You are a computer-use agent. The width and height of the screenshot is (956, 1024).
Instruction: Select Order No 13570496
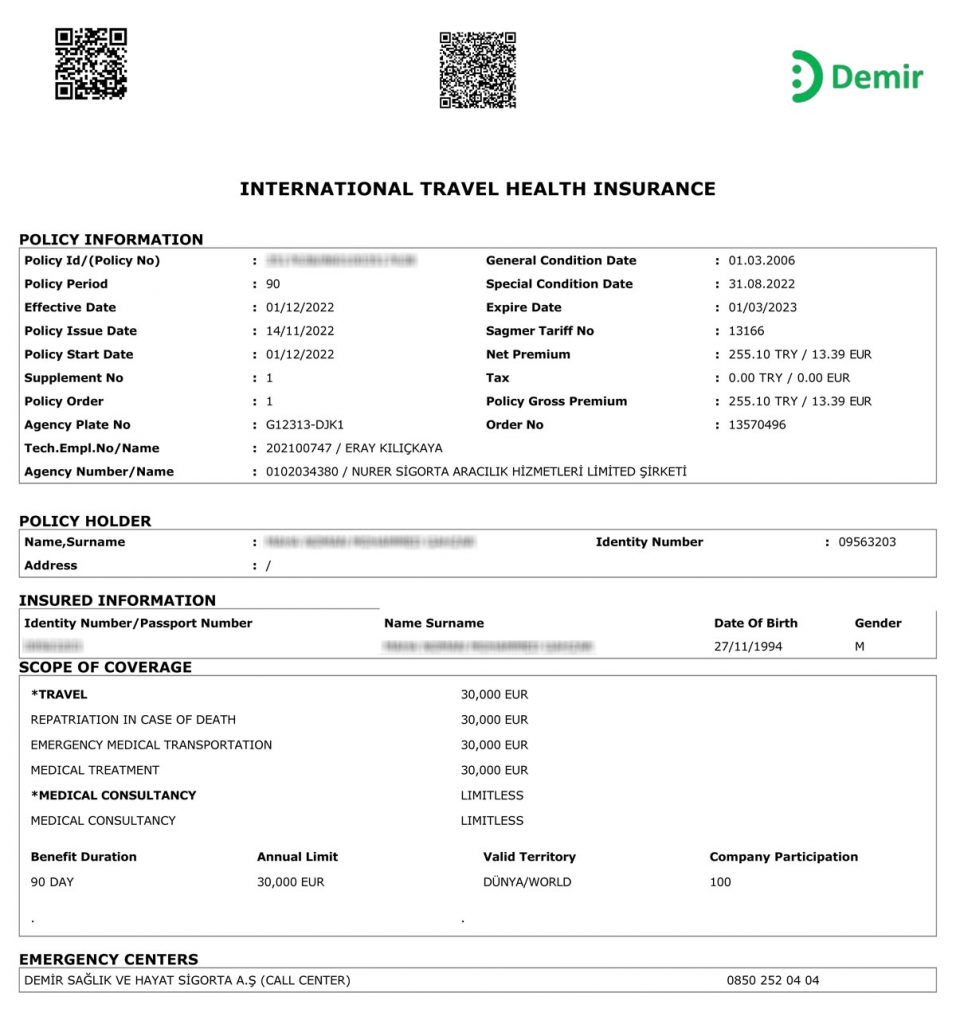pos(757,425)
